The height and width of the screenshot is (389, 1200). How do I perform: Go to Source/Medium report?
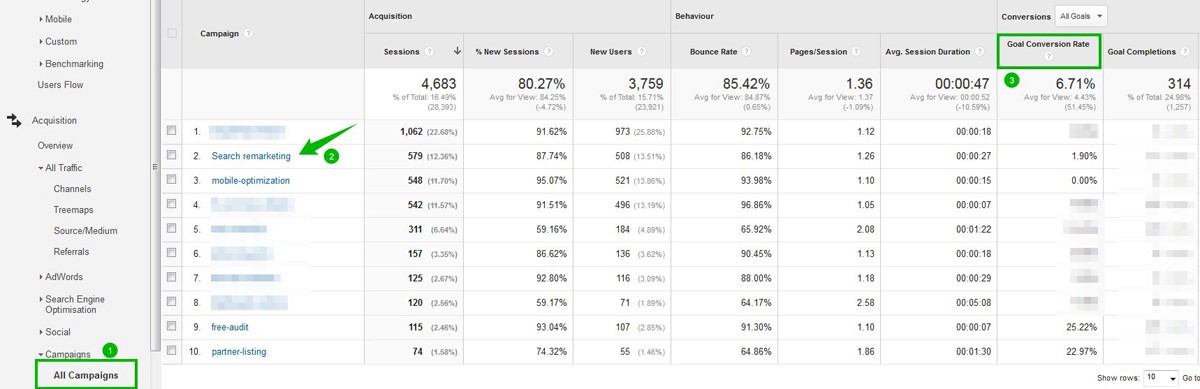click(x=85, y=230)
